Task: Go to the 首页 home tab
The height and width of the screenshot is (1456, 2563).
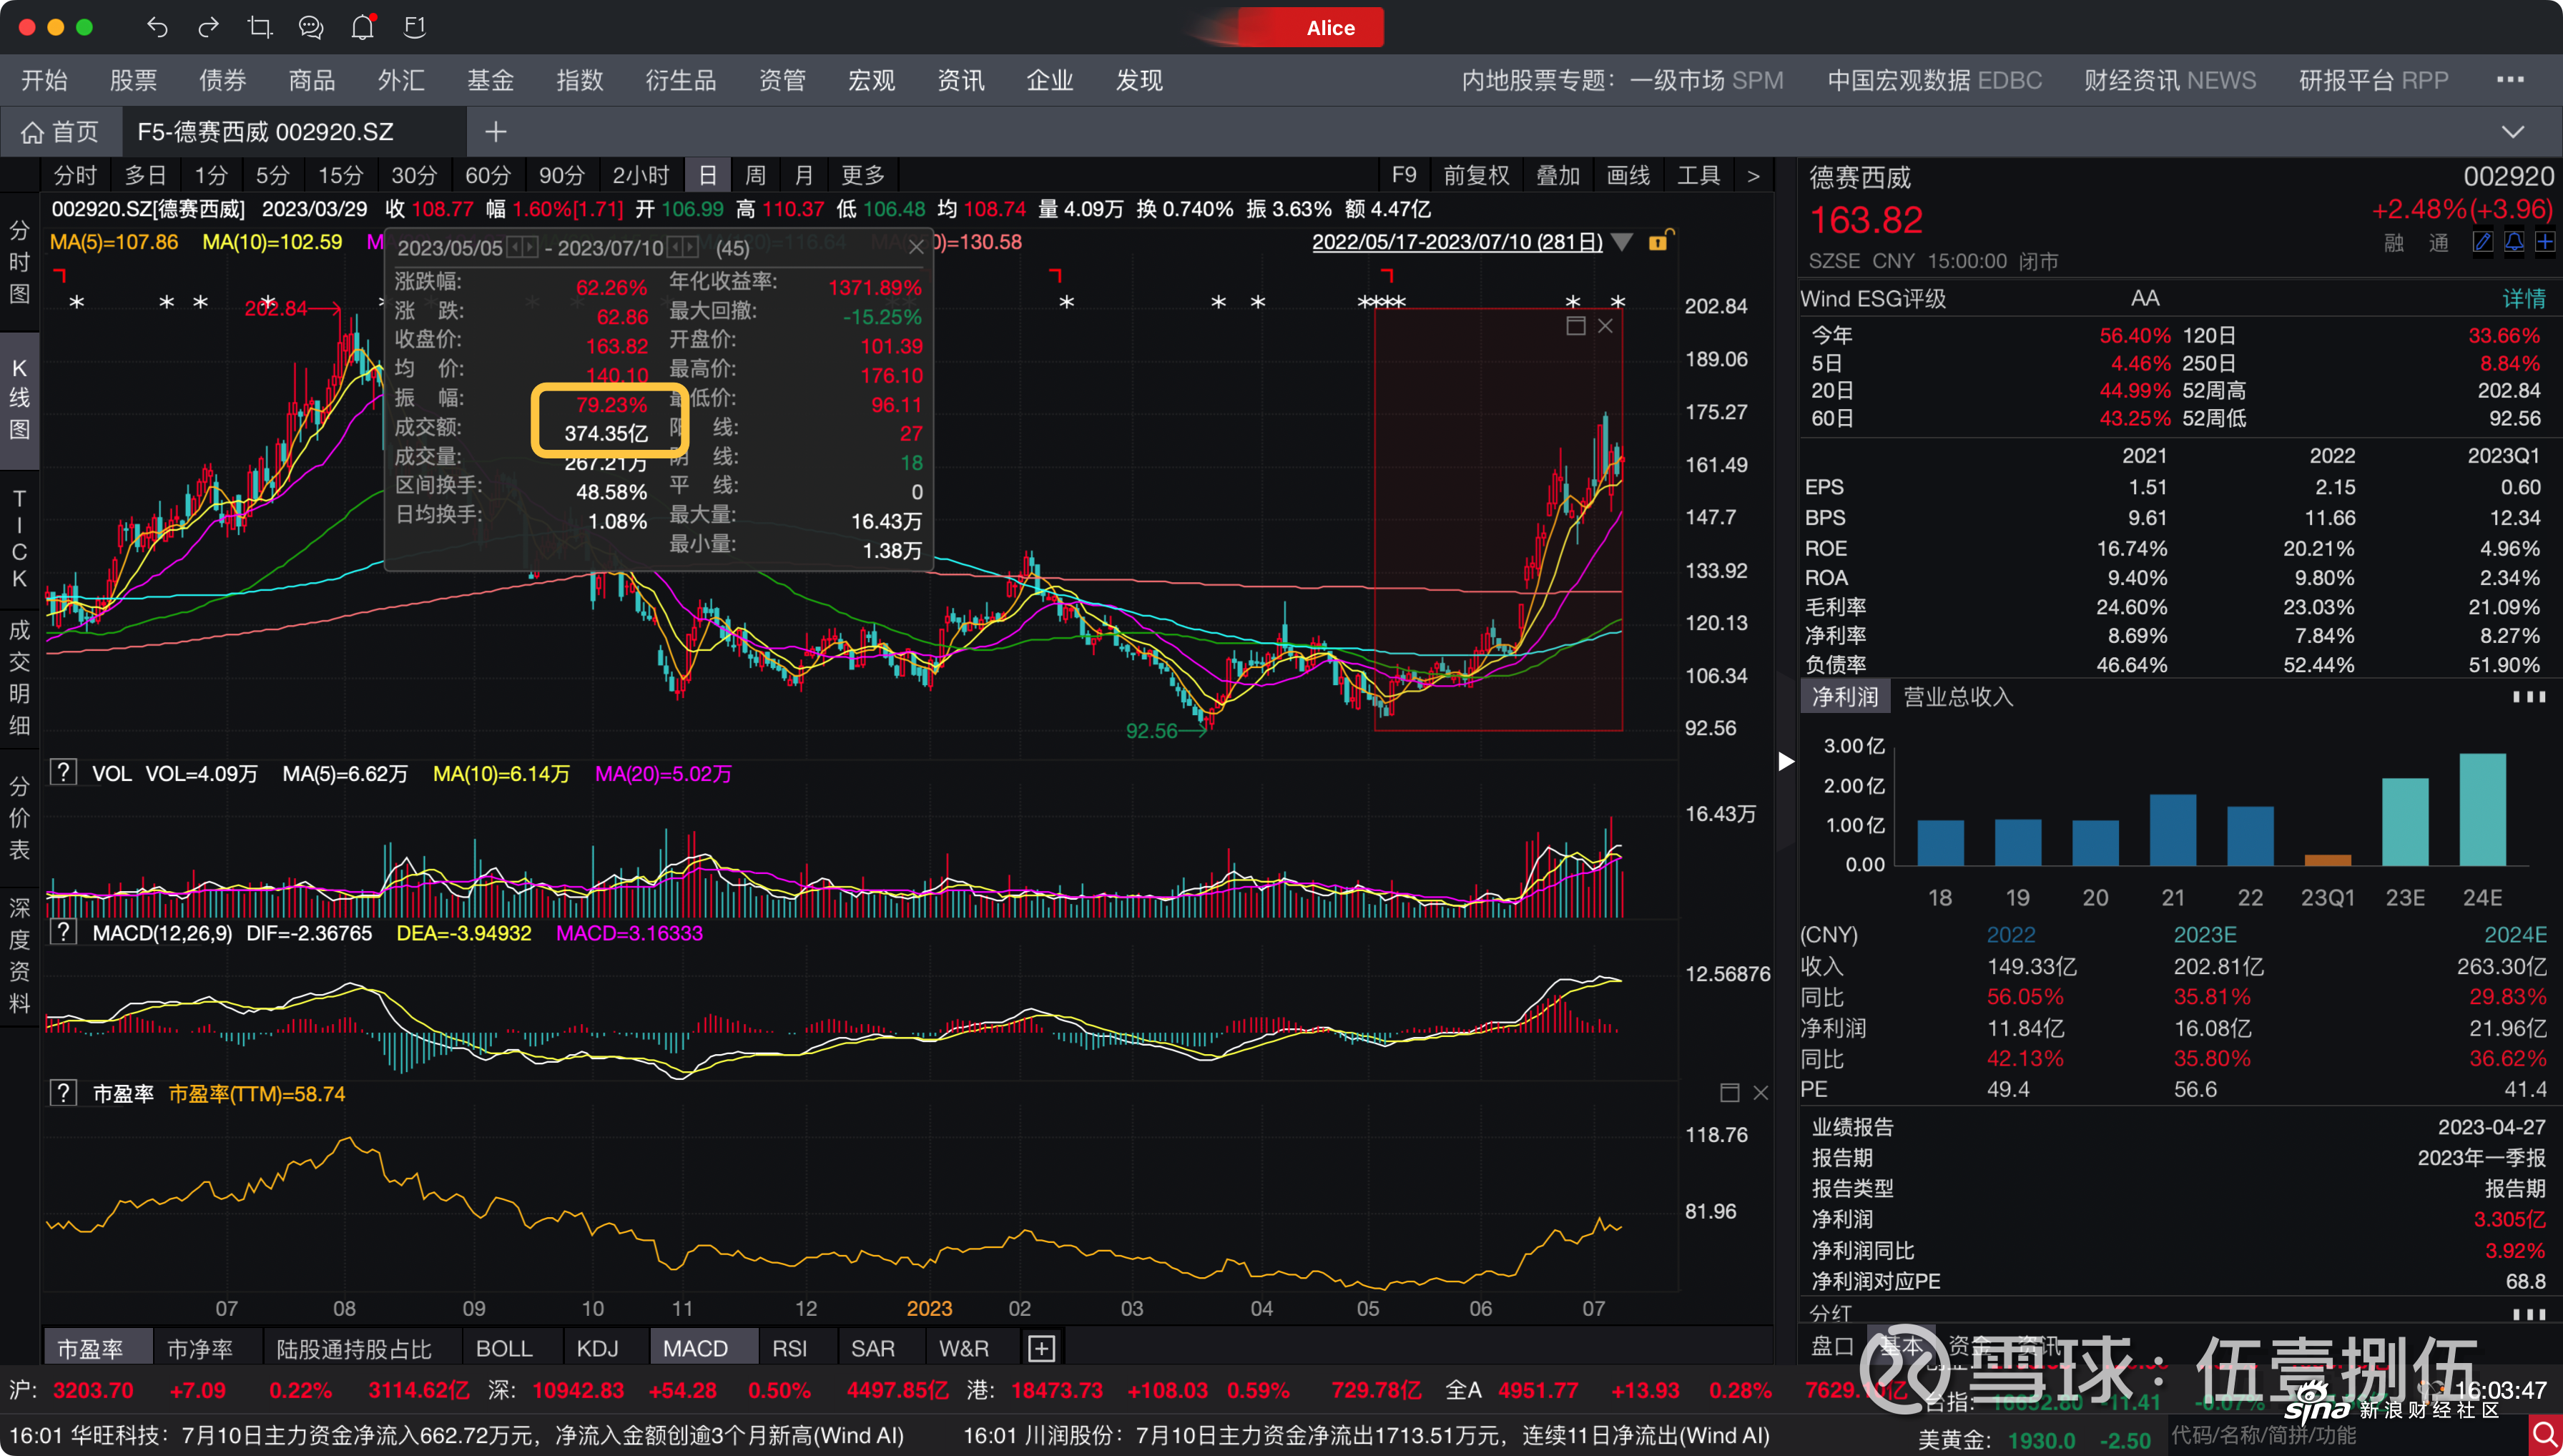Action: coord(61,132)
